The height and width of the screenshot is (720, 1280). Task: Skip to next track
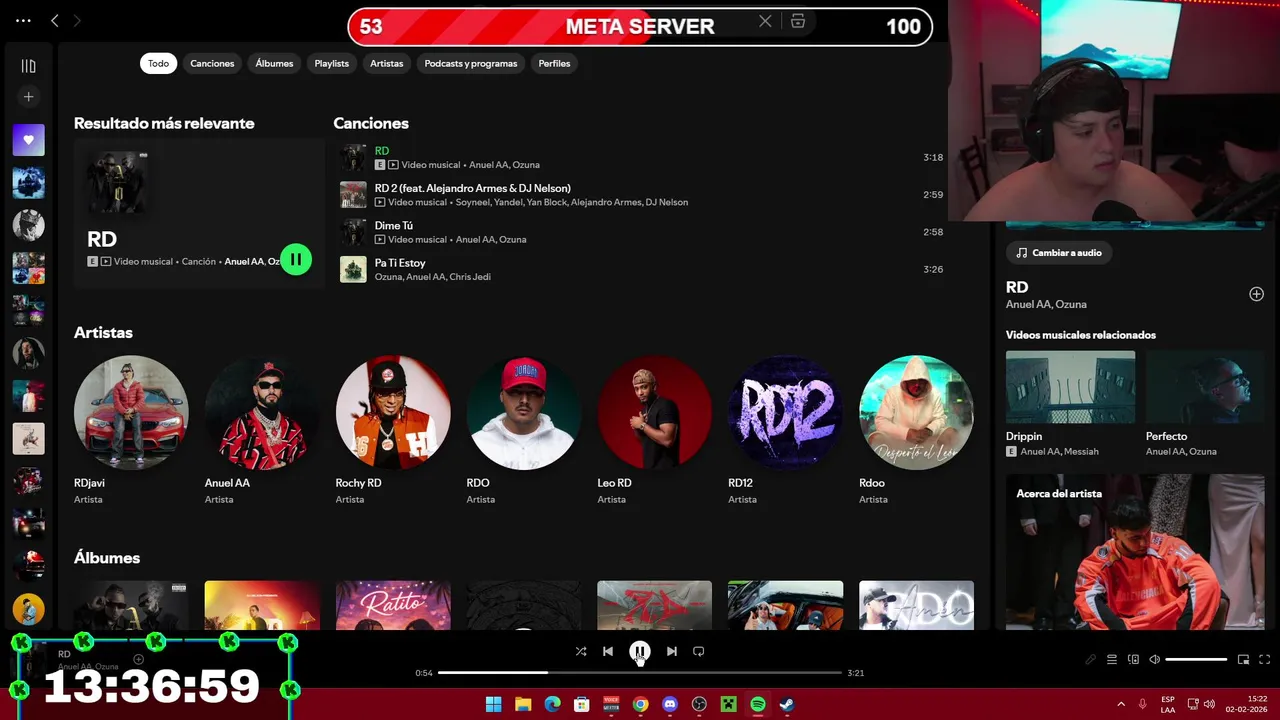[672, 651]
